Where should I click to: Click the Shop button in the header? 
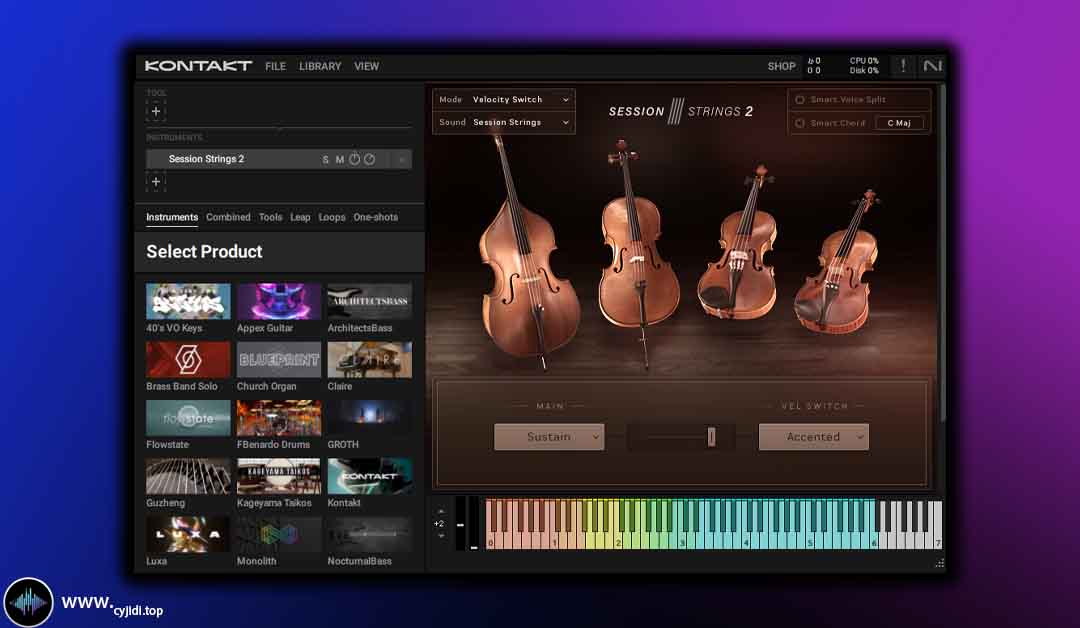782,66
